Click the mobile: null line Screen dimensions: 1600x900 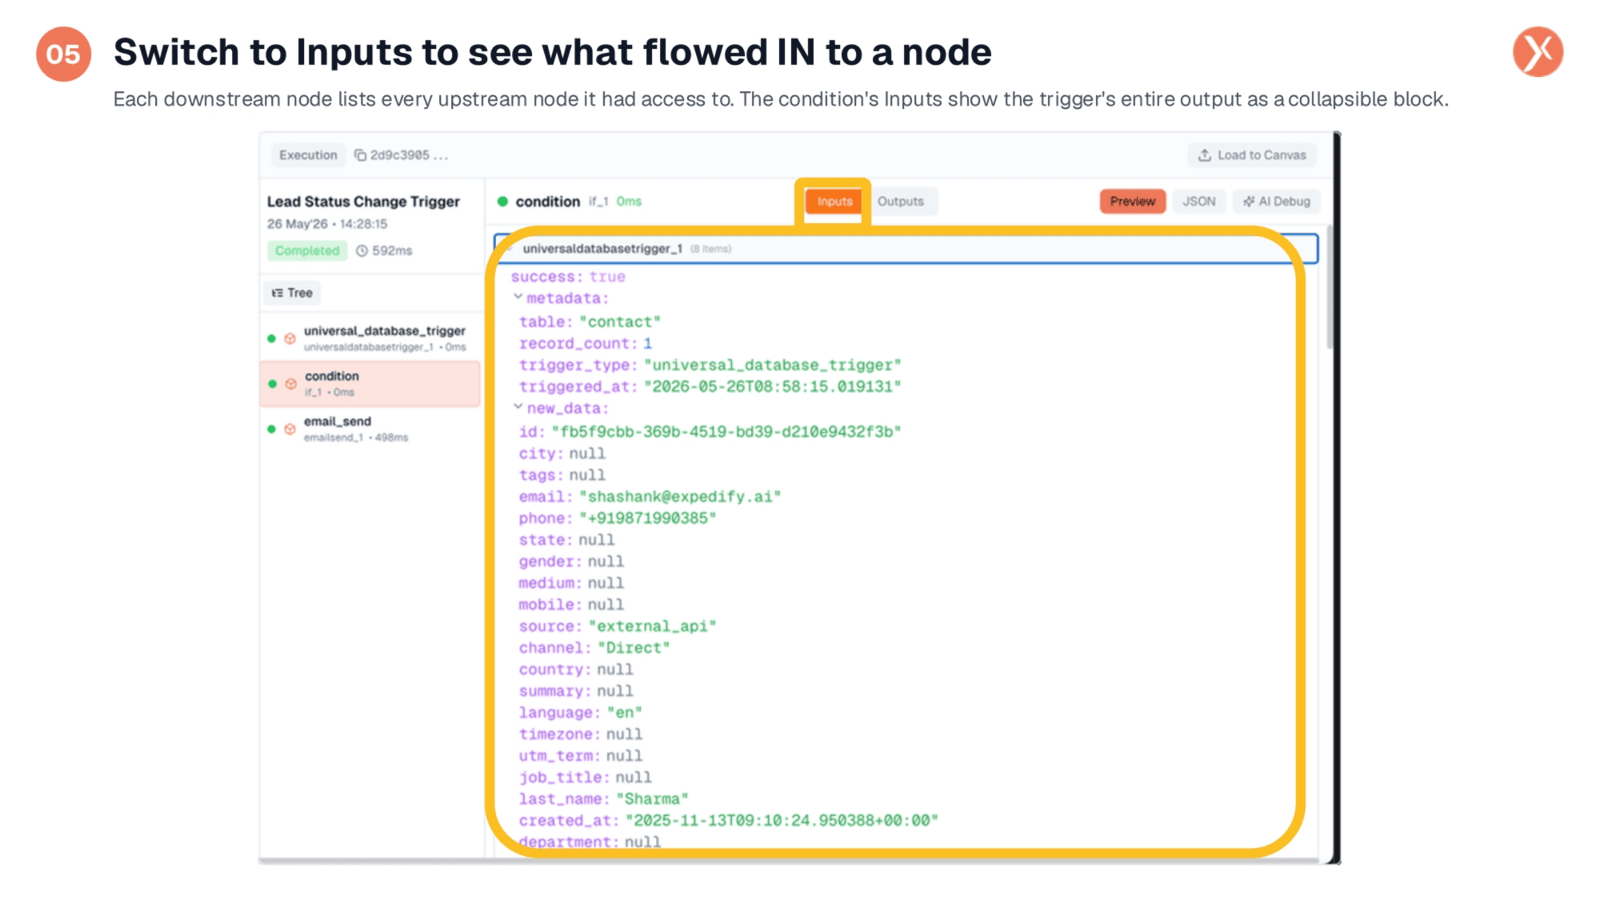(x=571, y=605)
